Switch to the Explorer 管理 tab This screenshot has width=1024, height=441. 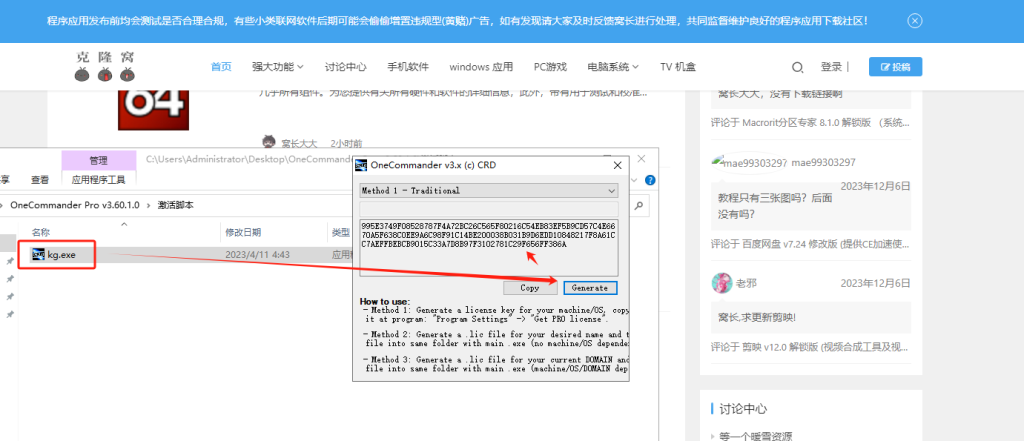[99, 160]
